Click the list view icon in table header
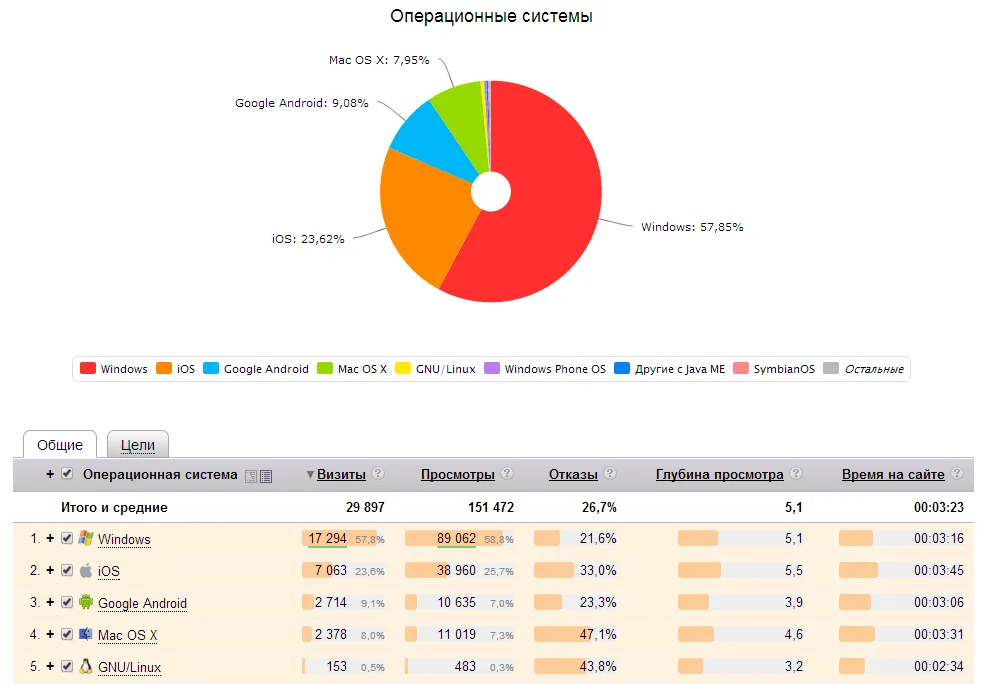 (x=266, y=476)
